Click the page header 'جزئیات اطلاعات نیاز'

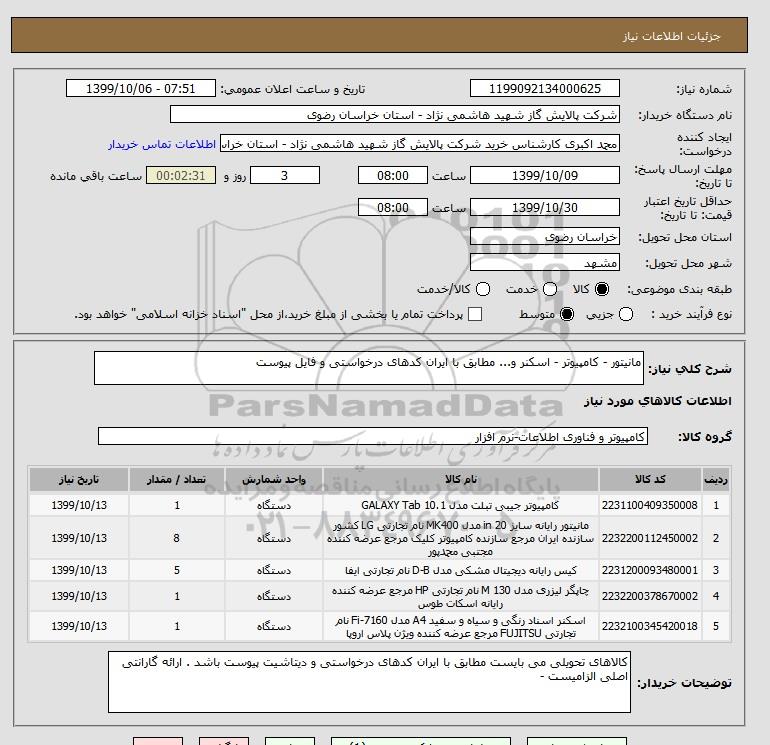[671, 36]
